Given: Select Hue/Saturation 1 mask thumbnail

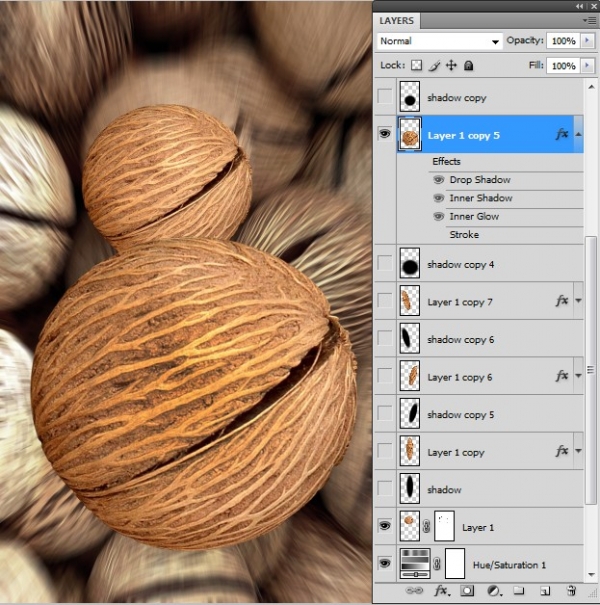Looking at the screenshot, I should pos(455,564).
